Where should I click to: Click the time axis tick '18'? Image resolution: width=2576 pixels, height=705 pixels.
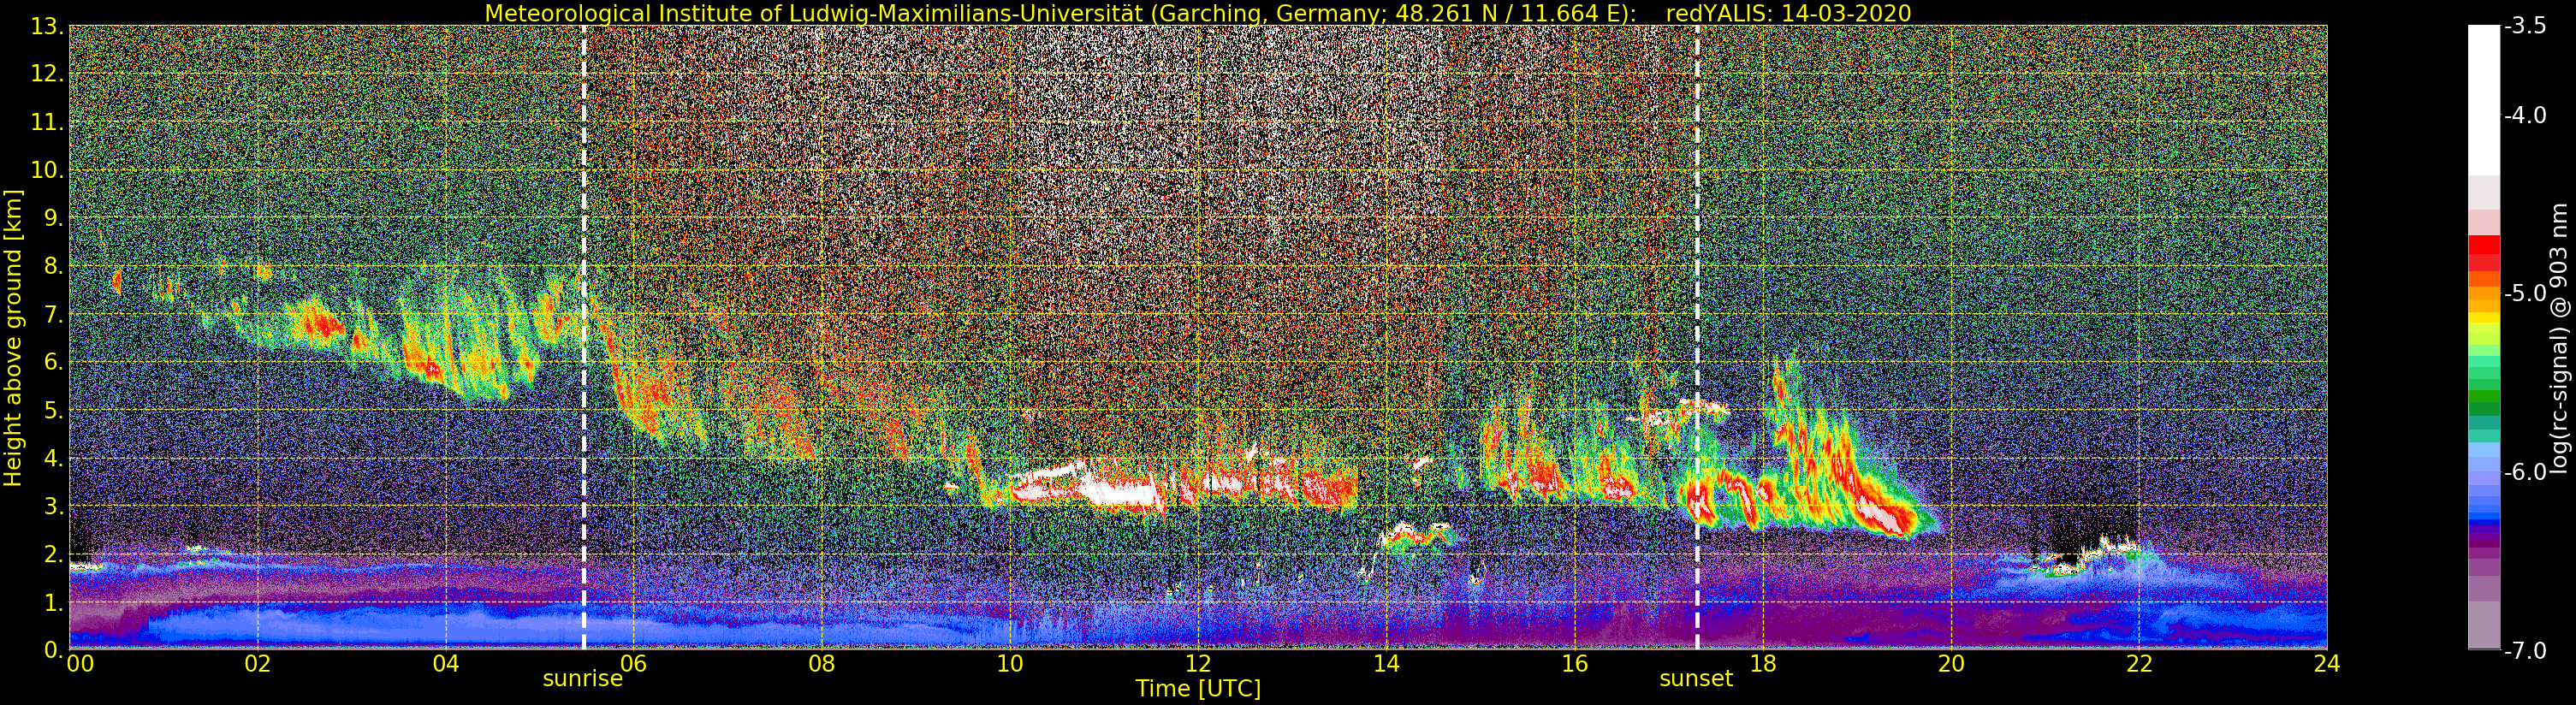[1763, 664]
